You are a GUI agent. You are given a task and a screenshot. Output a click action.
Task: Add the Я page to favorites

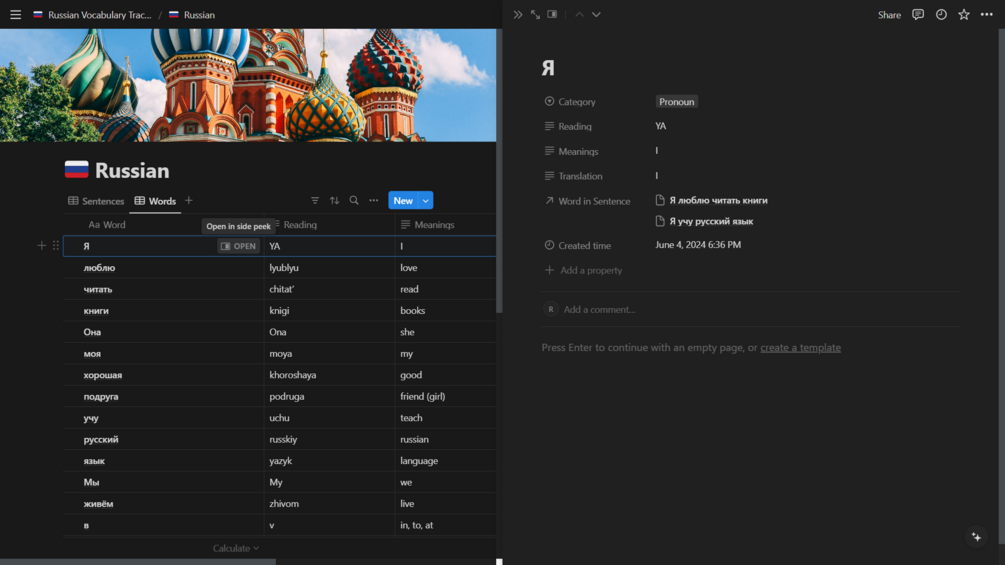(963, 15)
